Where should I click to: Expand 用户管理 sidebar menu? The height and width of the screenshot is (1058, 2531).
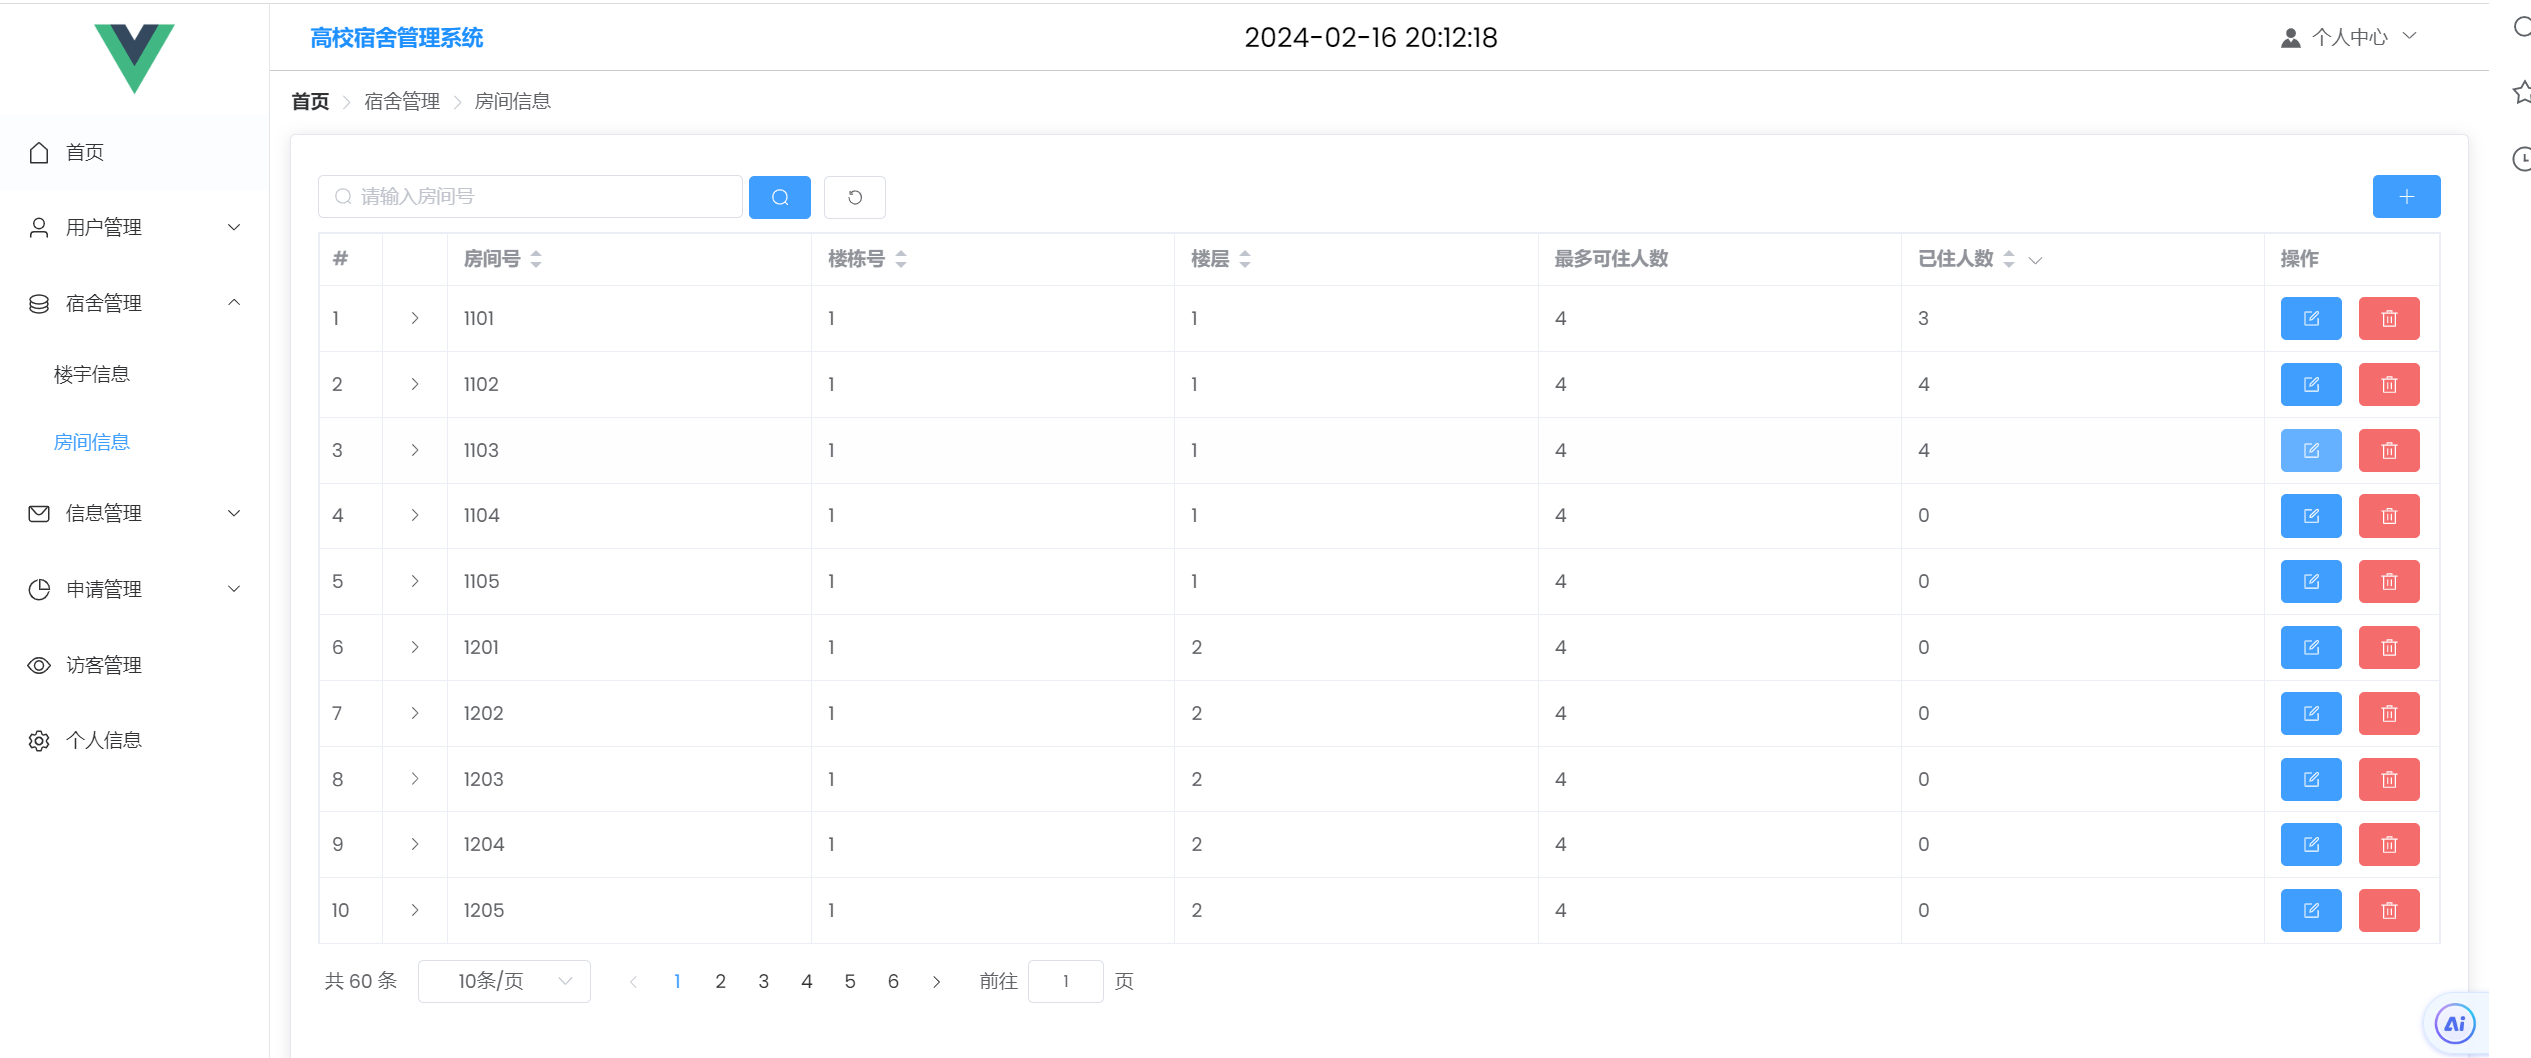(134, 227)
